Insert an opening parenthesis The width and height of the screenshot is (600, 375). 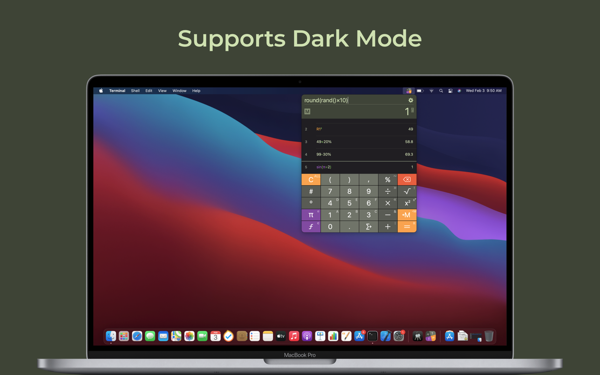[330, 179]
